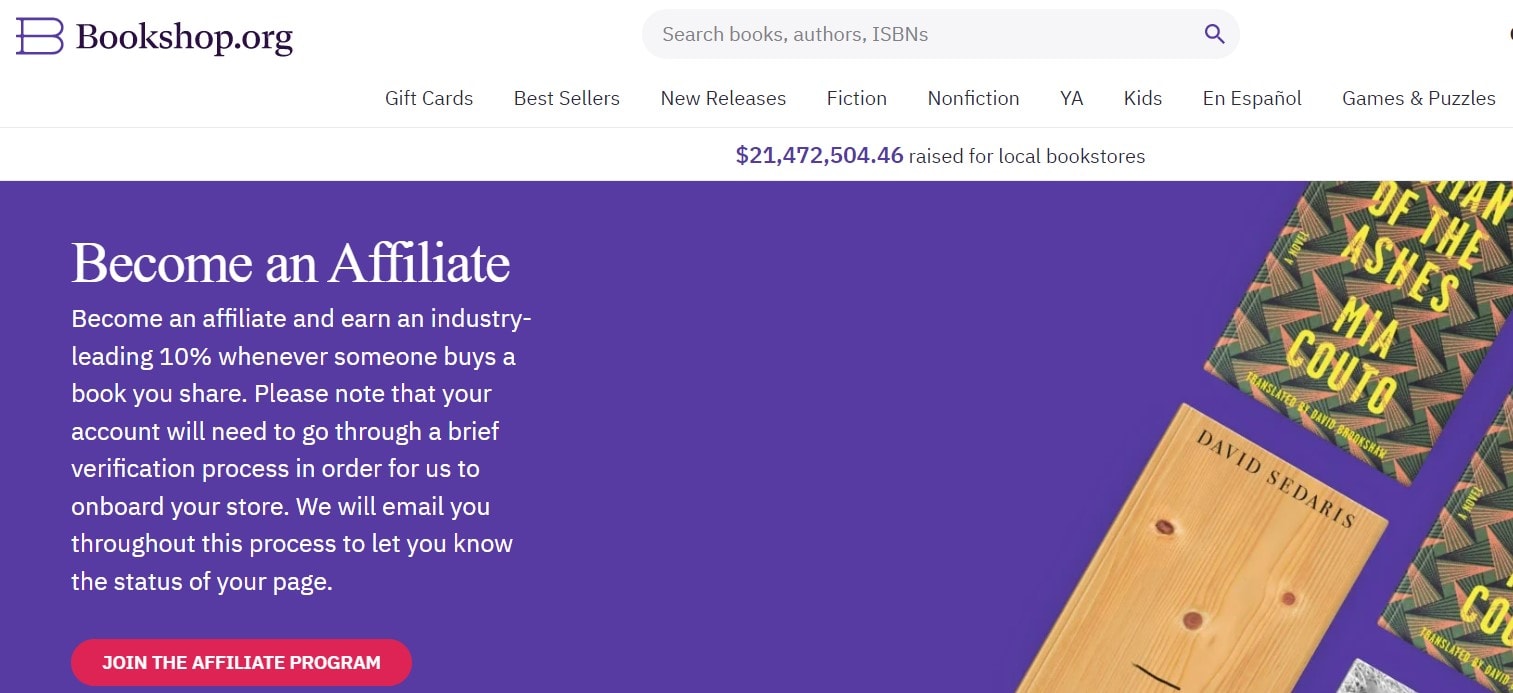The width and height of the screenshot is (1513, 693).
Task: Click the Become an Affiliate heading
Action: [x=291, y=263]
